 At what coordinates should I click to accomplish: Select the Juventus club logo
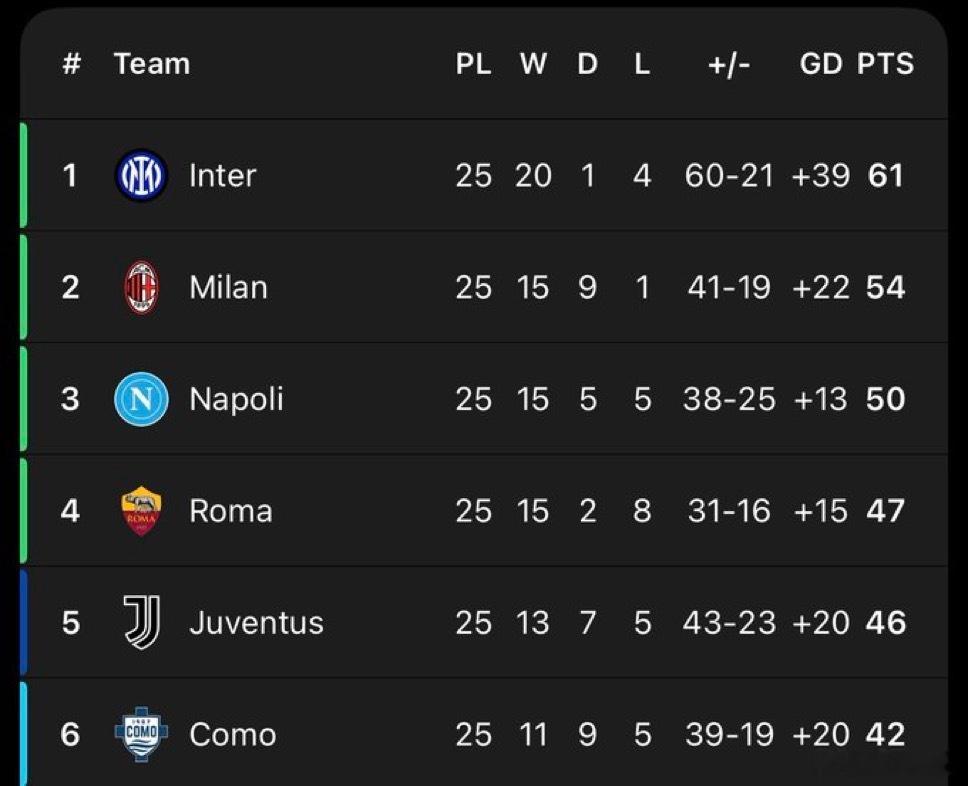click(141, 622)
